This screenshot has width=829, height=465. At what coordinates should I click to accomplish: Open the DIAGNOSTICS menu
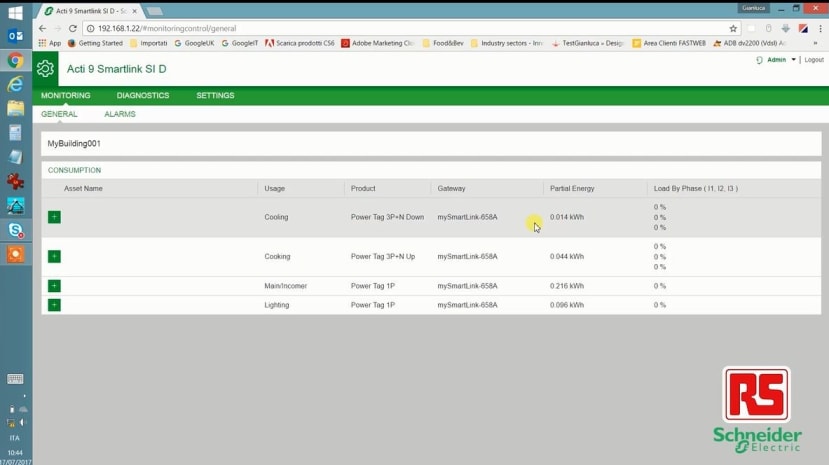143,96
